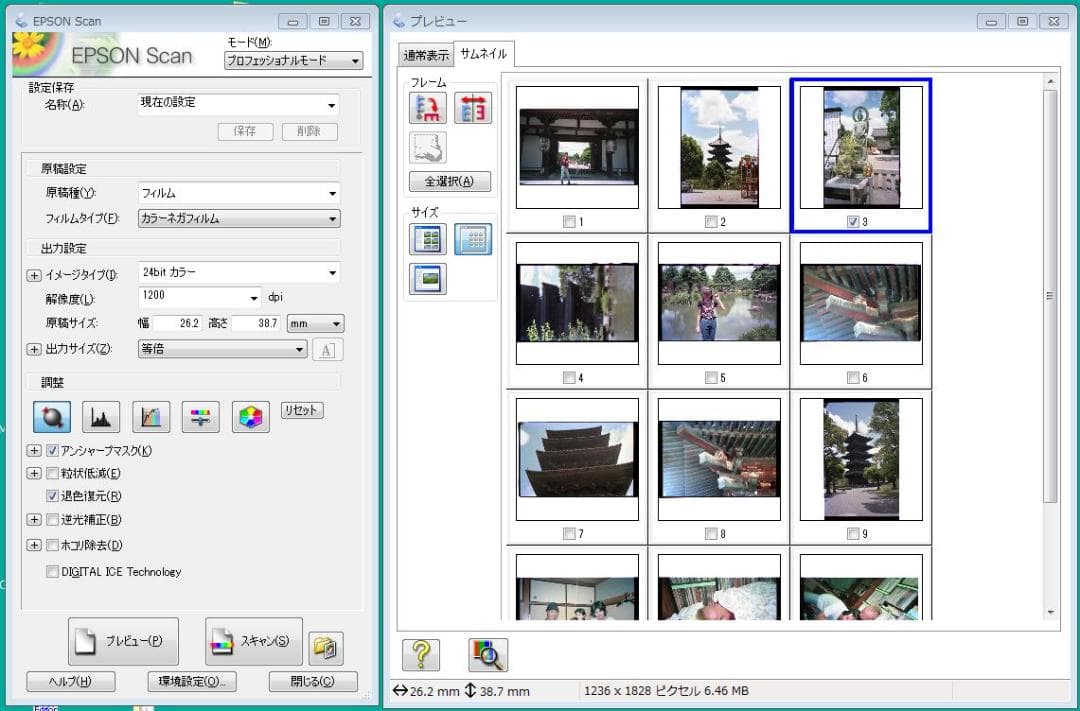Open the histogram adjustment tool
The image size is (1080, 711).
tap(101, 416)
